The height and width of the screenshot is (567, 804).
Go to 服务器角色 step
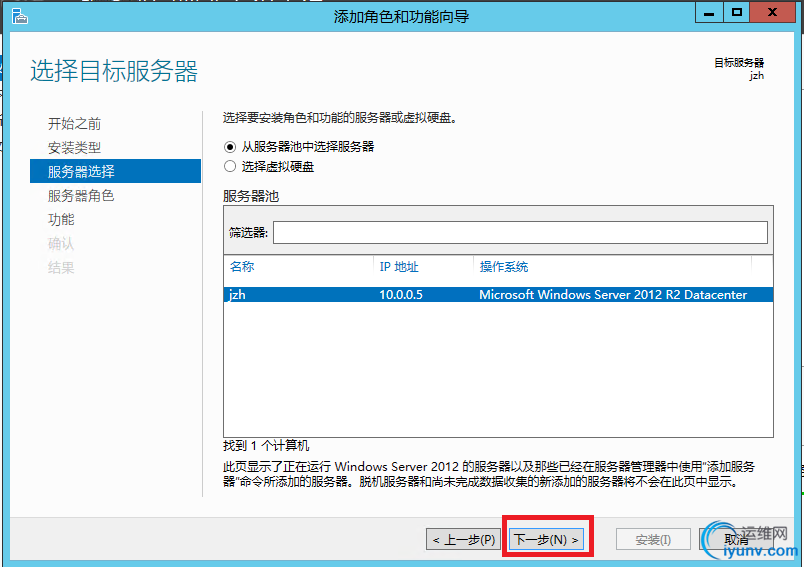[81, 195]
